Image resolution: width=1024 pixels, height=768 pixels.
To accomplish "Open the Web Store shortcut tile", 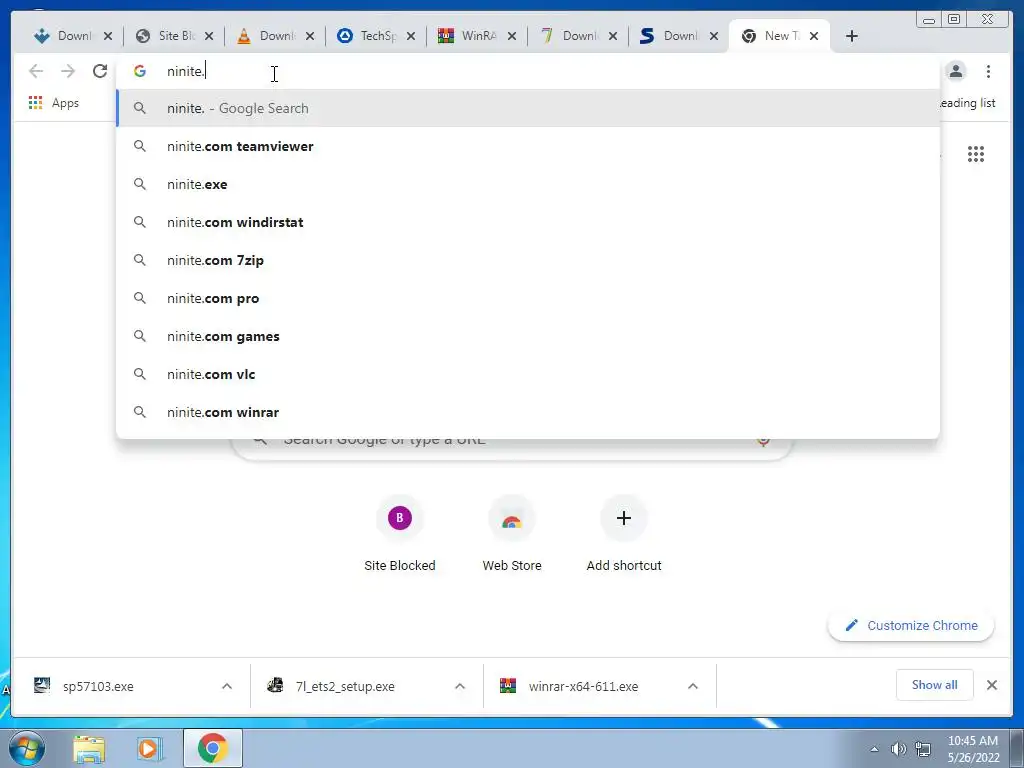I will pos(512,534).
